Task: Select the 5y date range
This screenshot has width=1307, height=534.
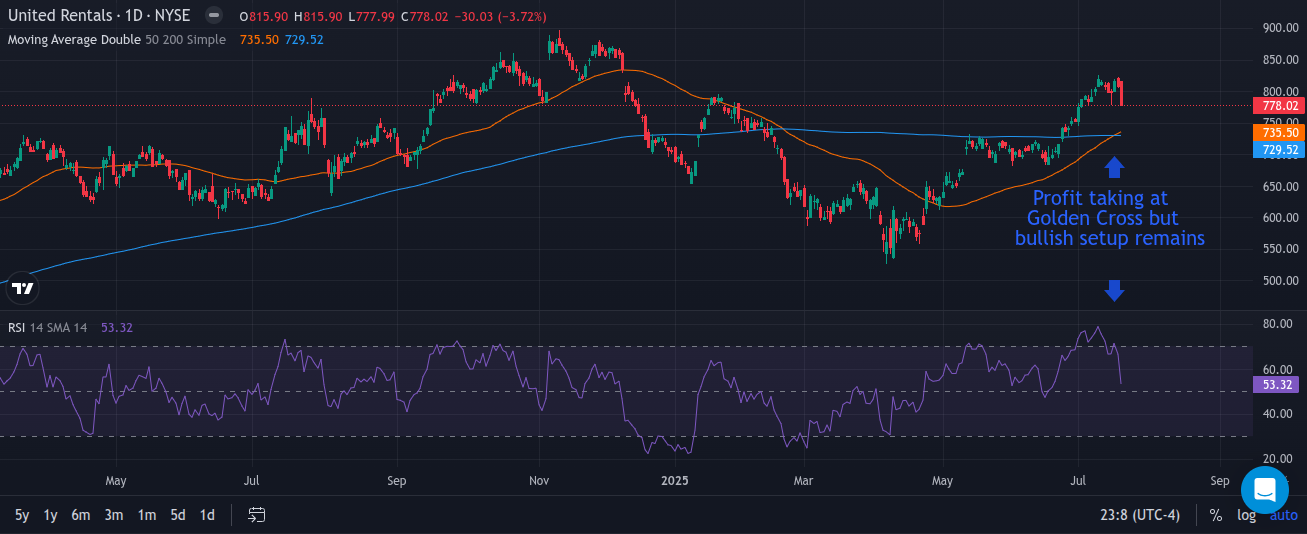Action: click(x=21, y=515)
